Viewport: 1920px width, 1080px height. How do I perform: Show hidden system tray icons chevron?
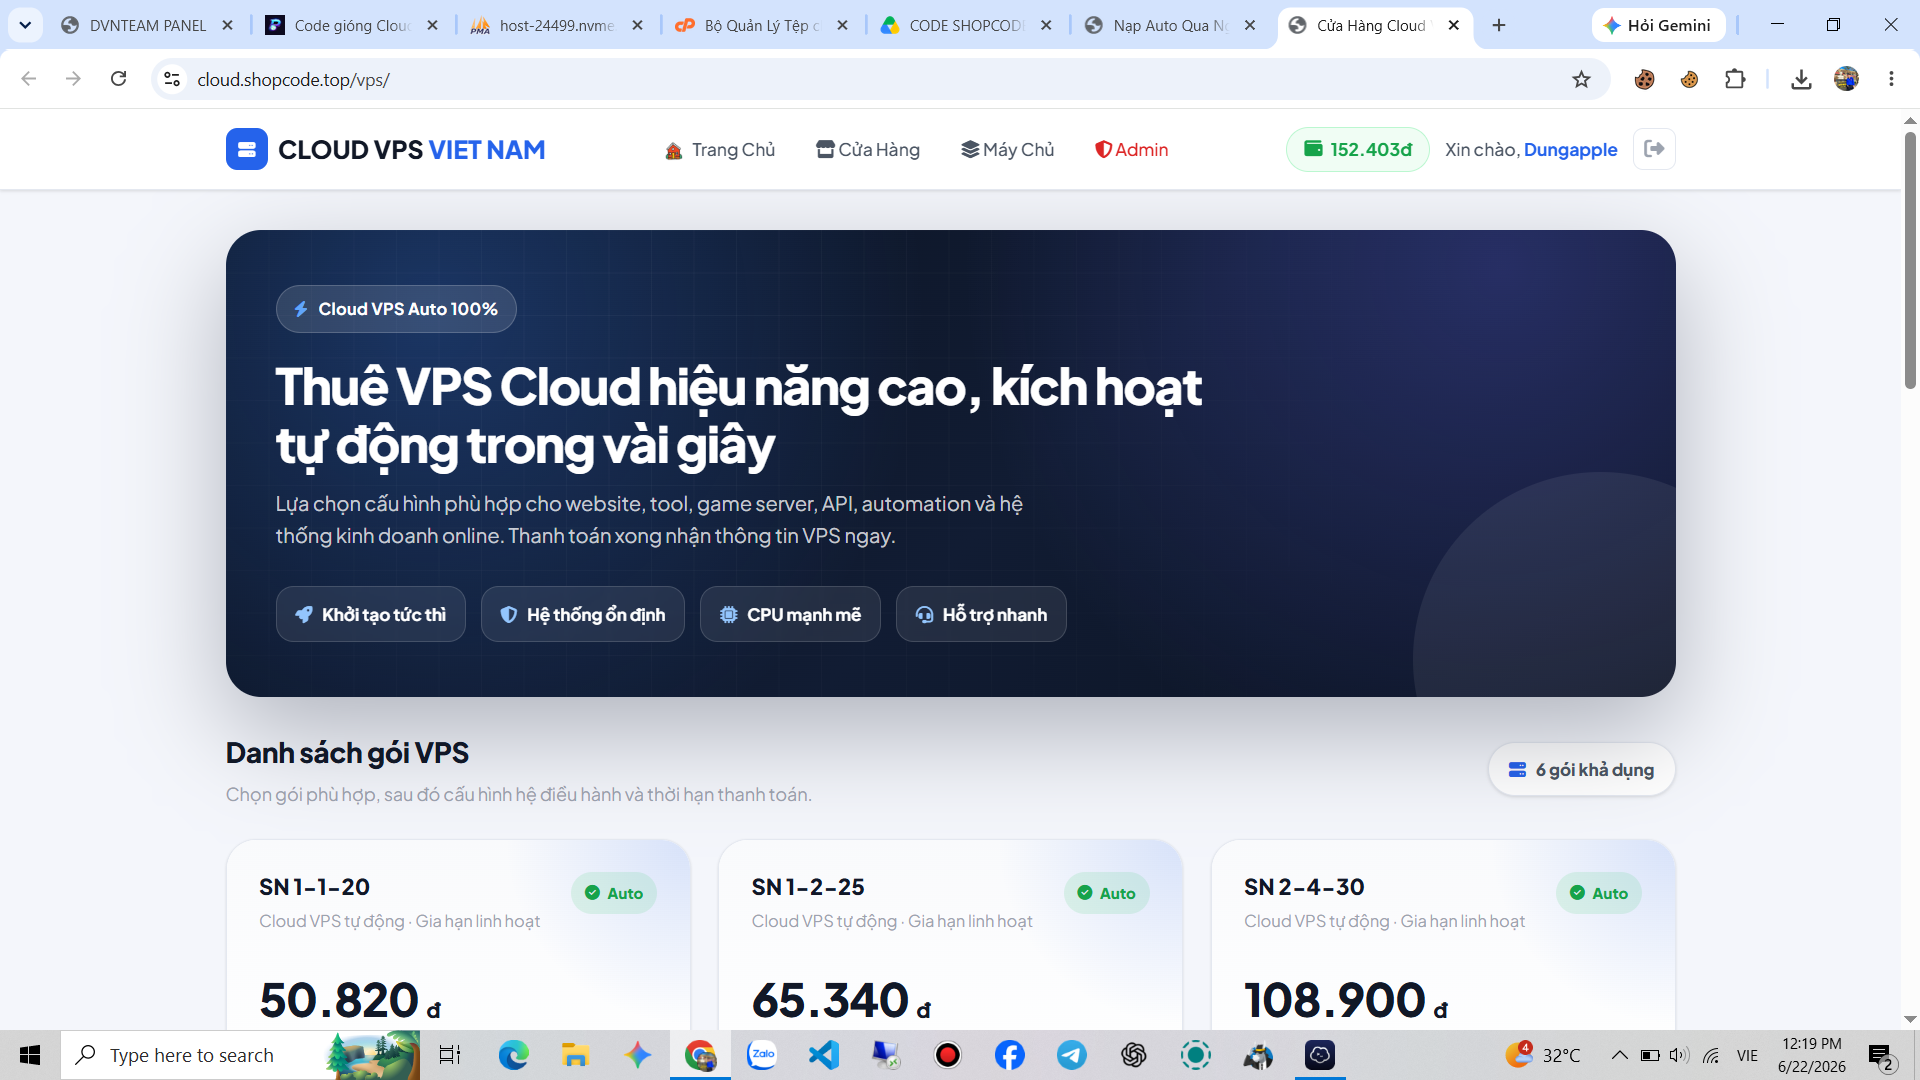pos(1619,1055)
